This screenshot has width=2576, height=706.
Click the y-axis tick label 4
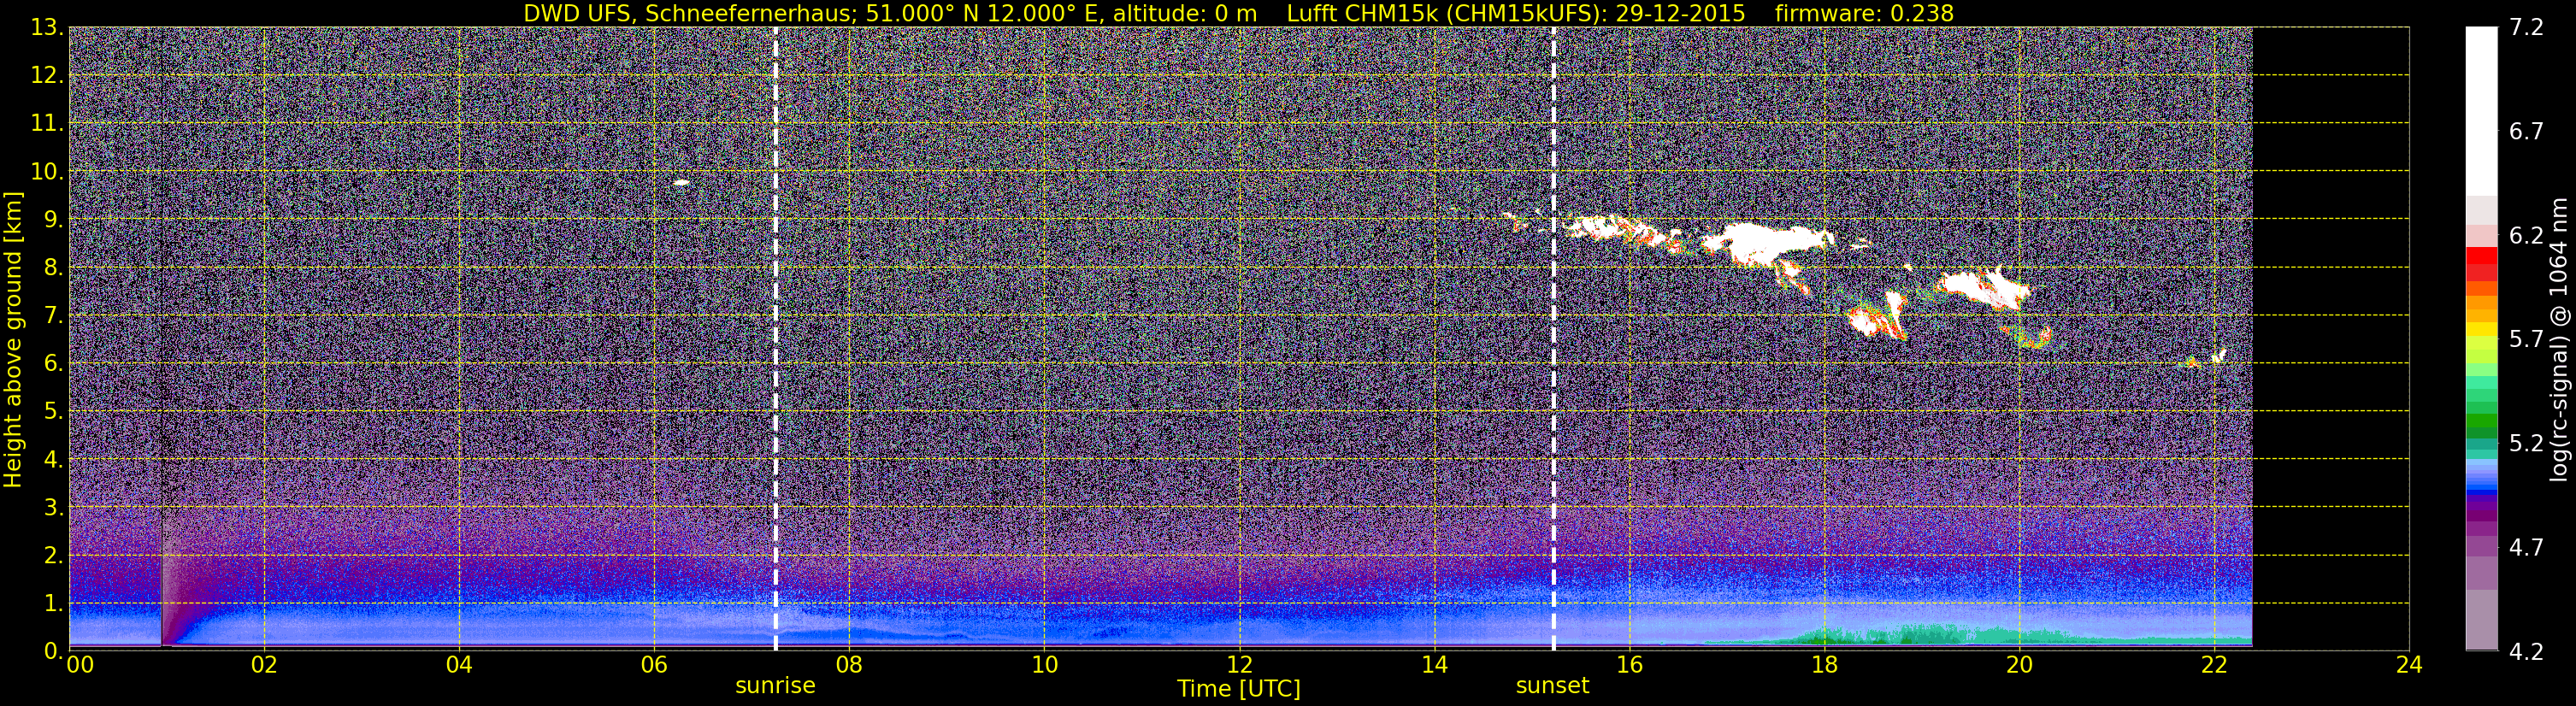55,460
